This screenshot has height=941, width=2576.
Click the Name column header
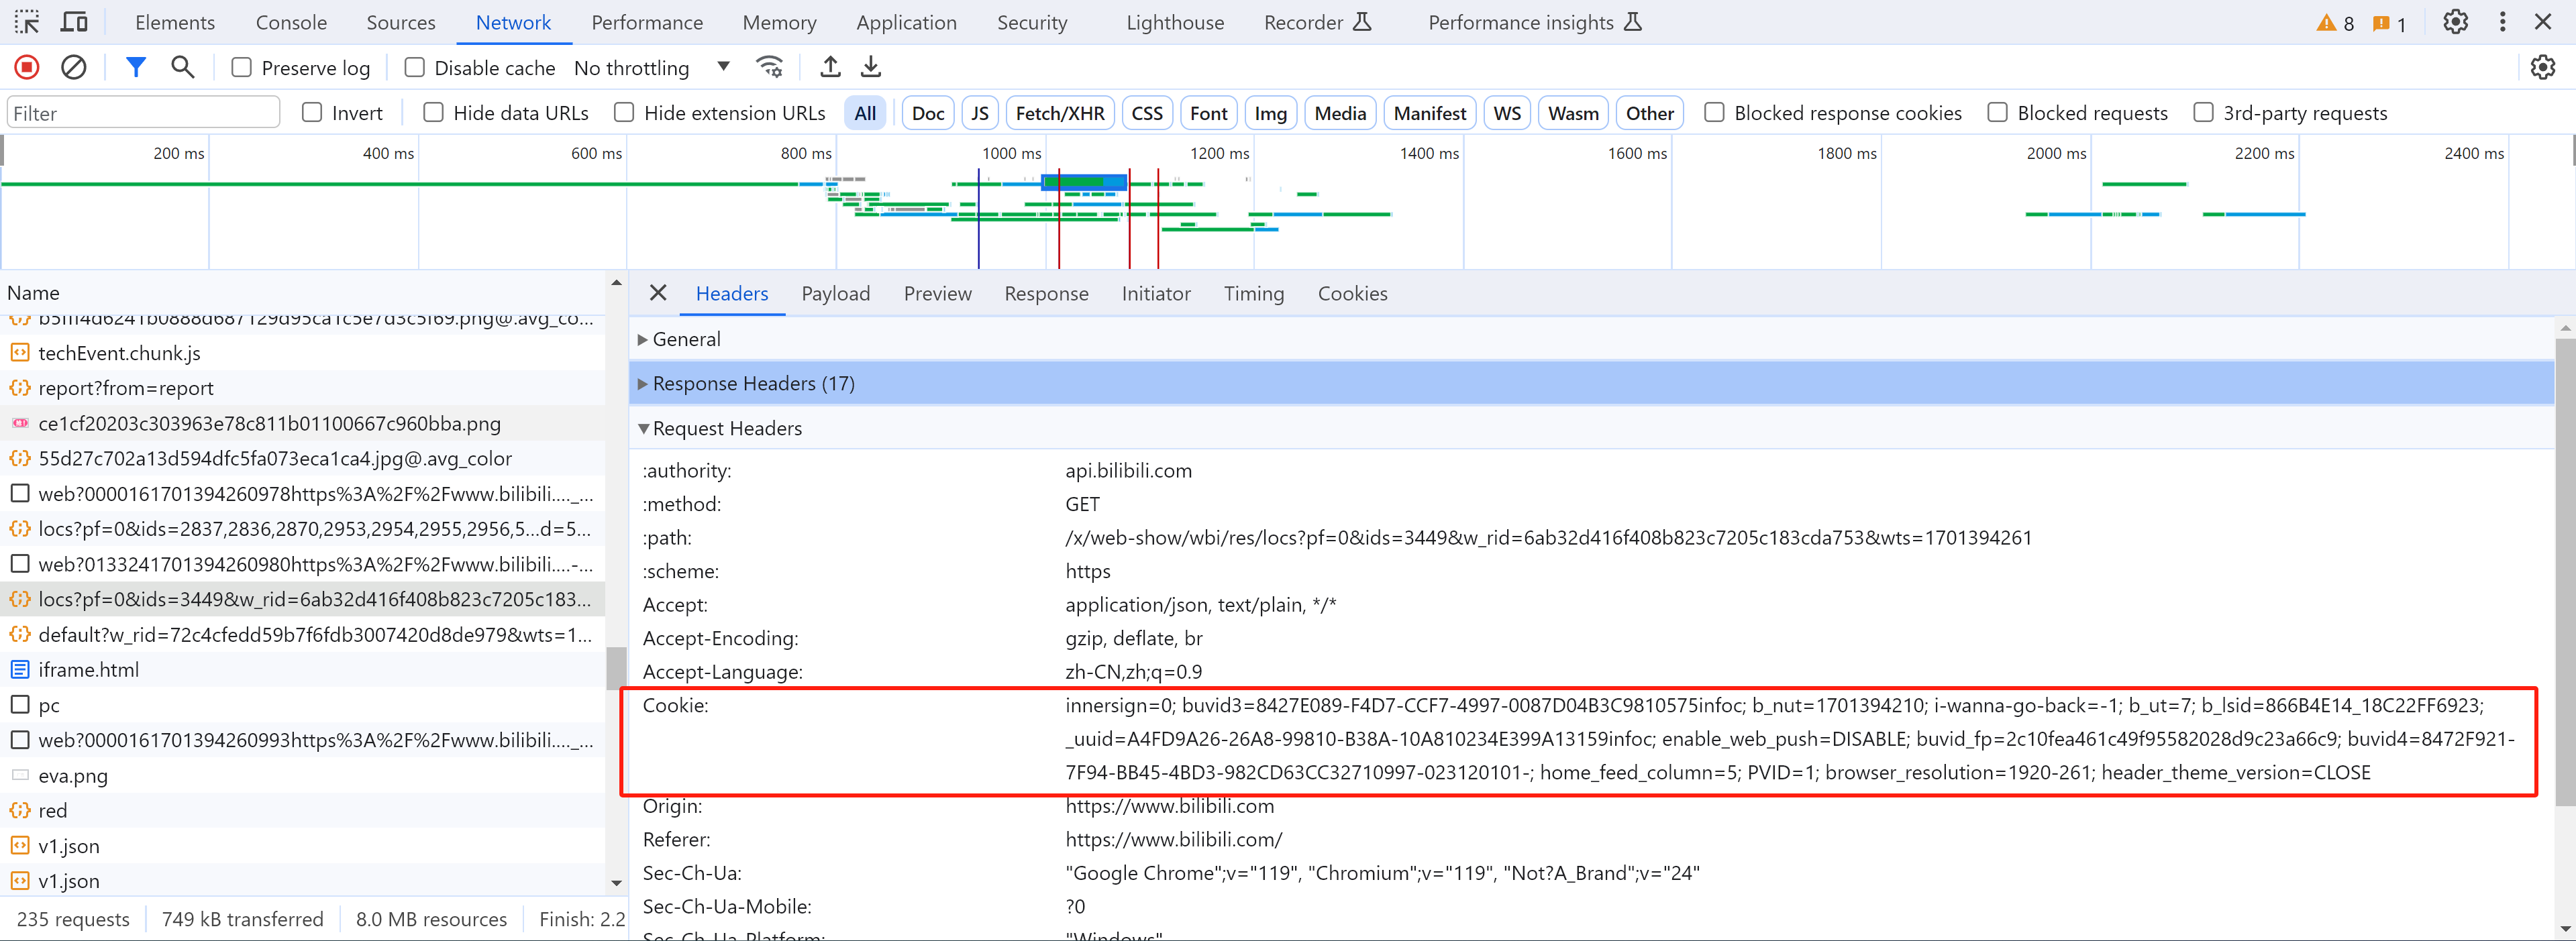(x=302, y=293)
